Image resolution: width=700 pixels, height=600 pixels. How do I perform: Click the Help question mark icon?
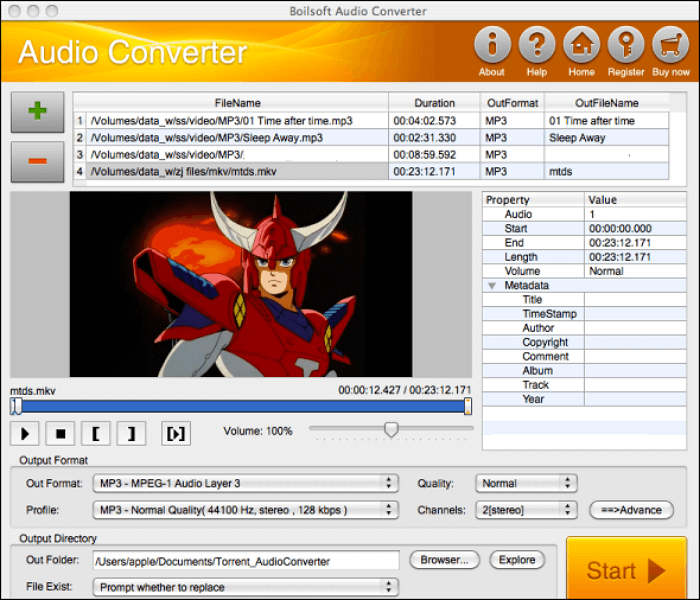pyautogui.click(x=537, y=46)
